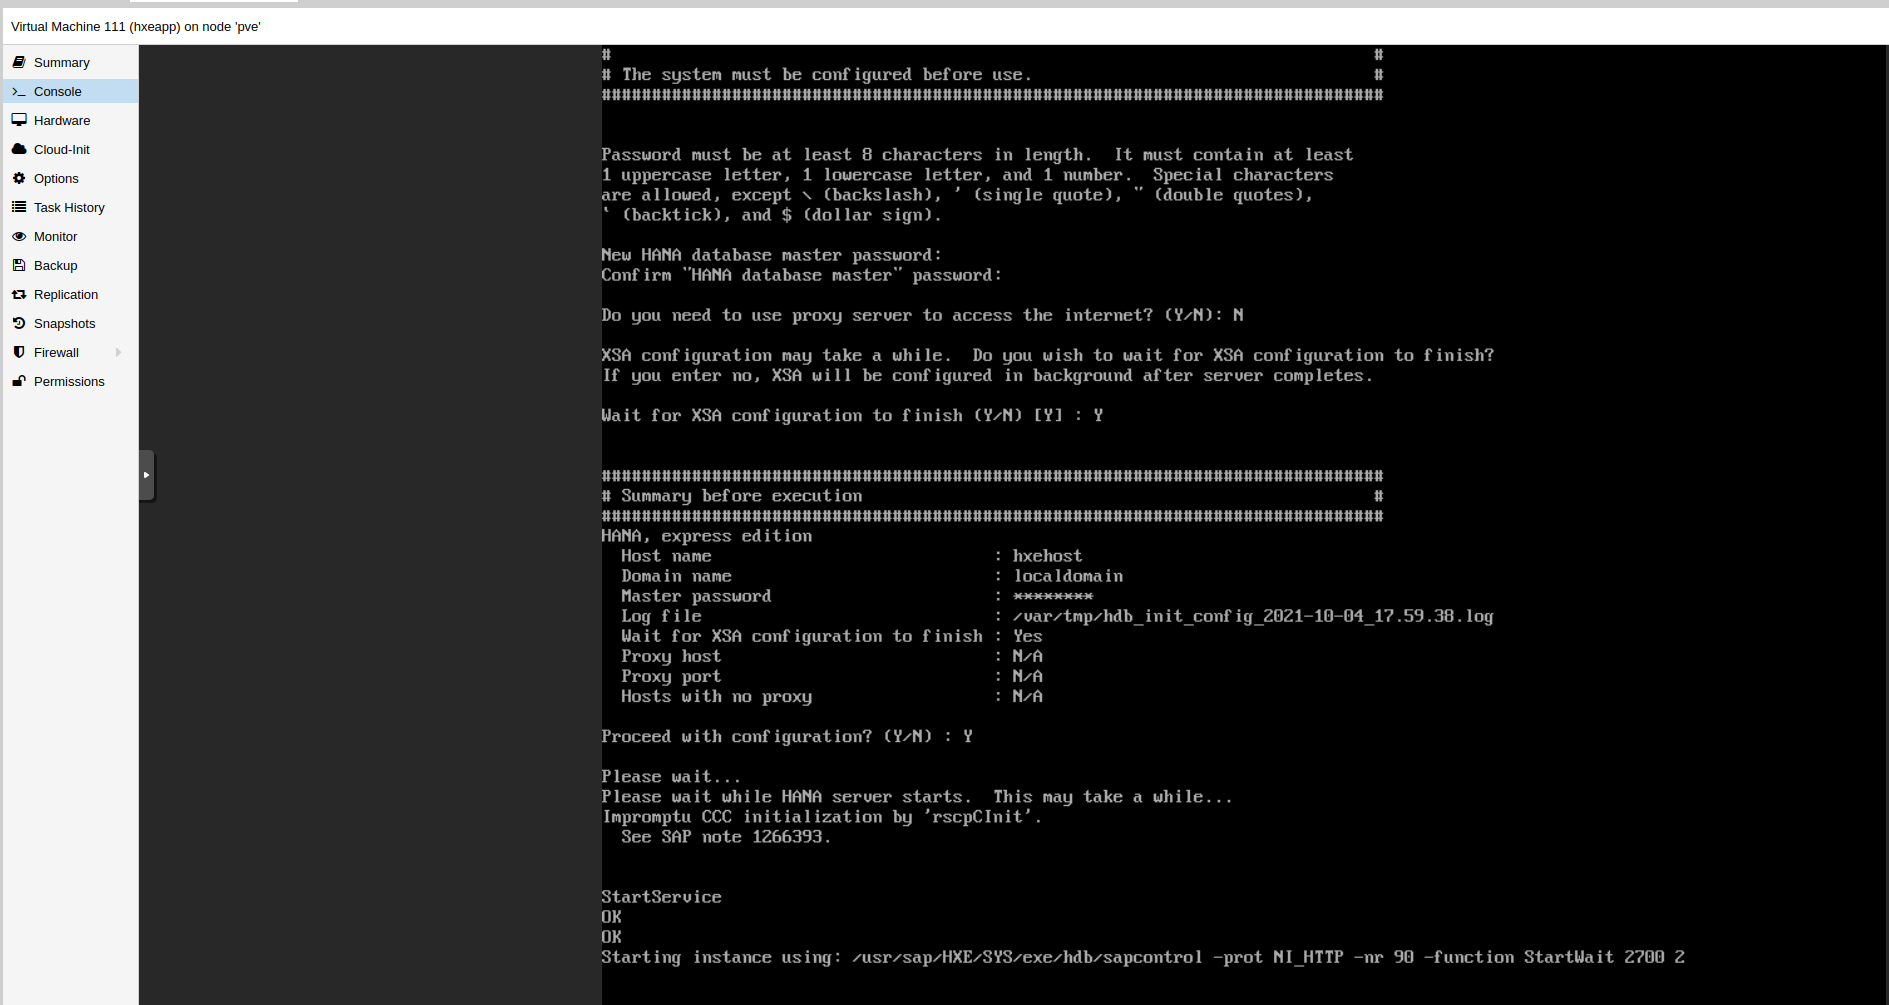
Task: Show the Task History list
Action: (x=71, y=207)
